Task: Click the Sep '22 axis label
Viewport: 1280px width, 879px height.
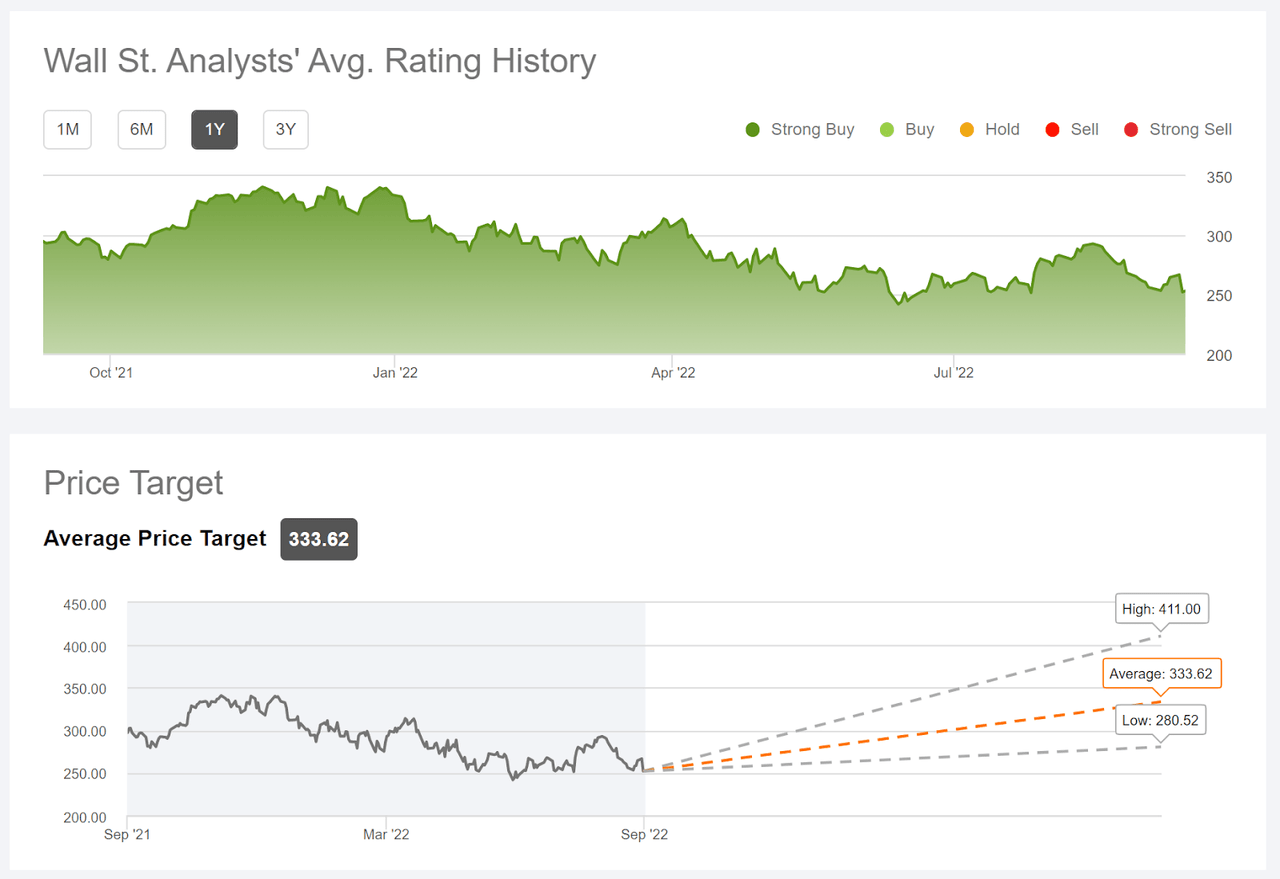Action: pos(645,835)
